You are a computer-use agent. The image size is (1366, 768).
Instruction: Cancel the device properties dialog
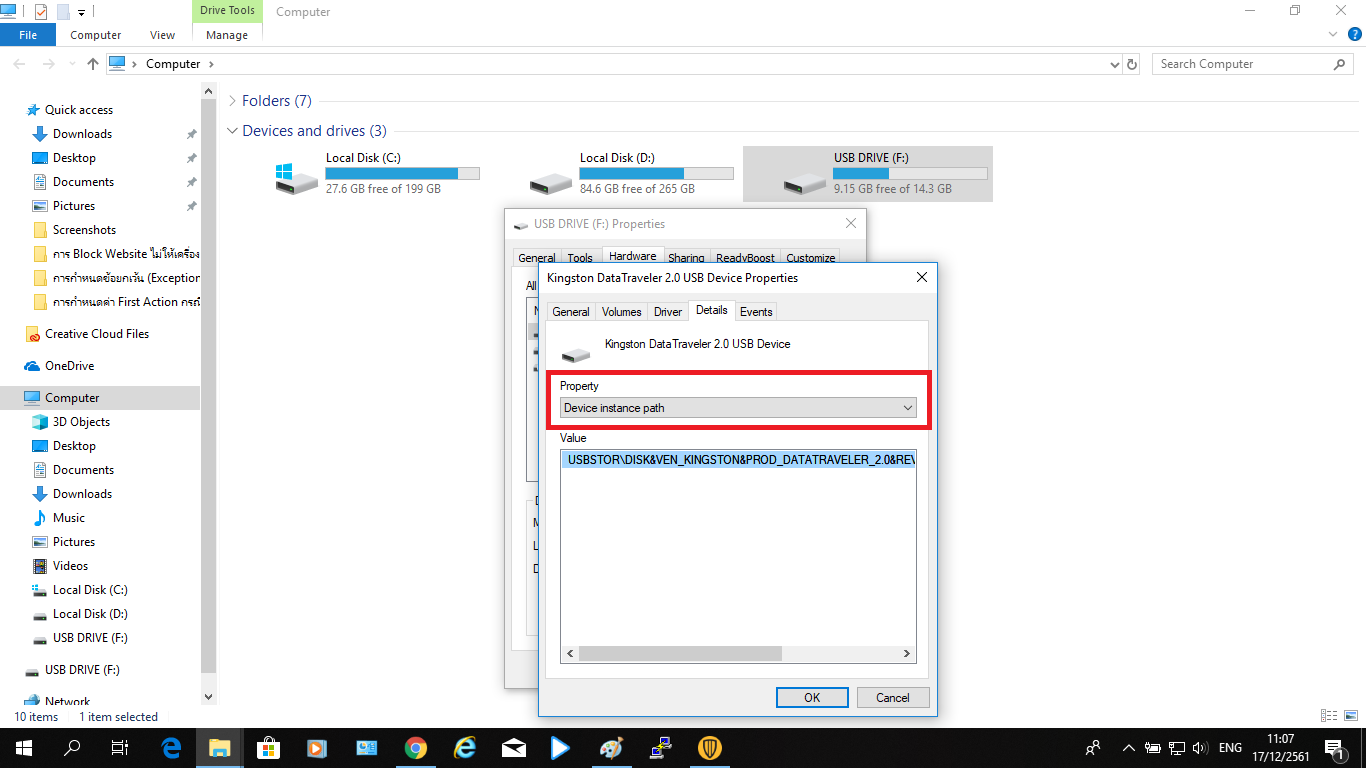click(892, 698)
